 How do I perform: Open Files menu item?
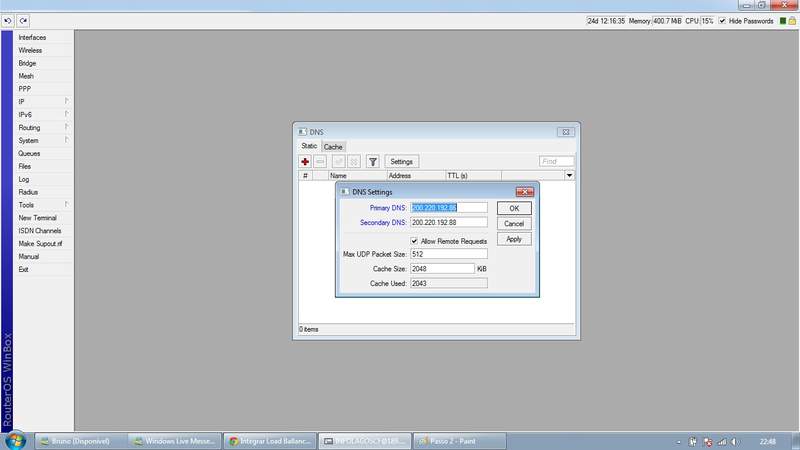(x=24, y=166)
